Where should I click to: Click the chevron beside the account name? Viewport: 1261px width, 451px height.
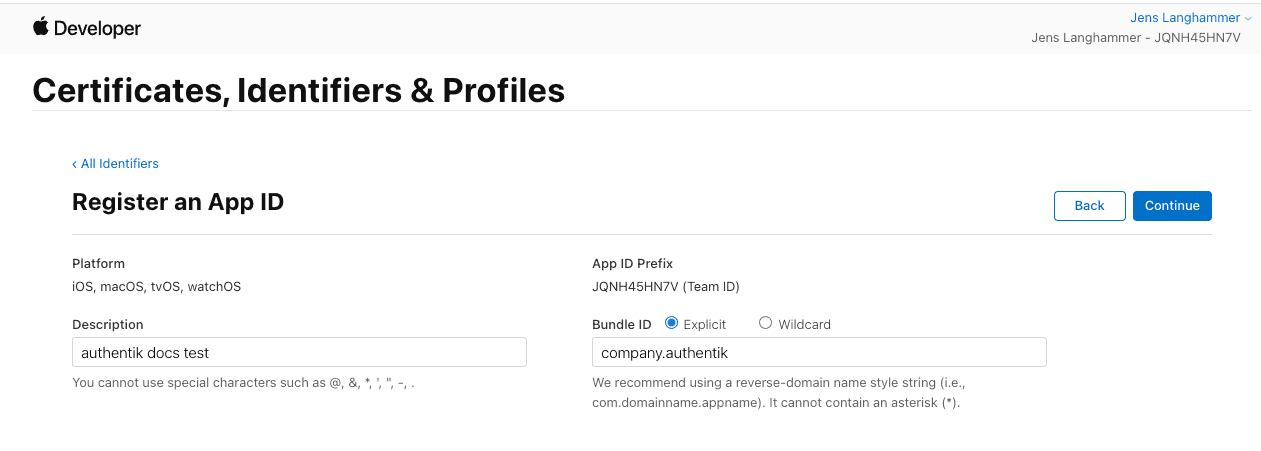point(1247,19)
